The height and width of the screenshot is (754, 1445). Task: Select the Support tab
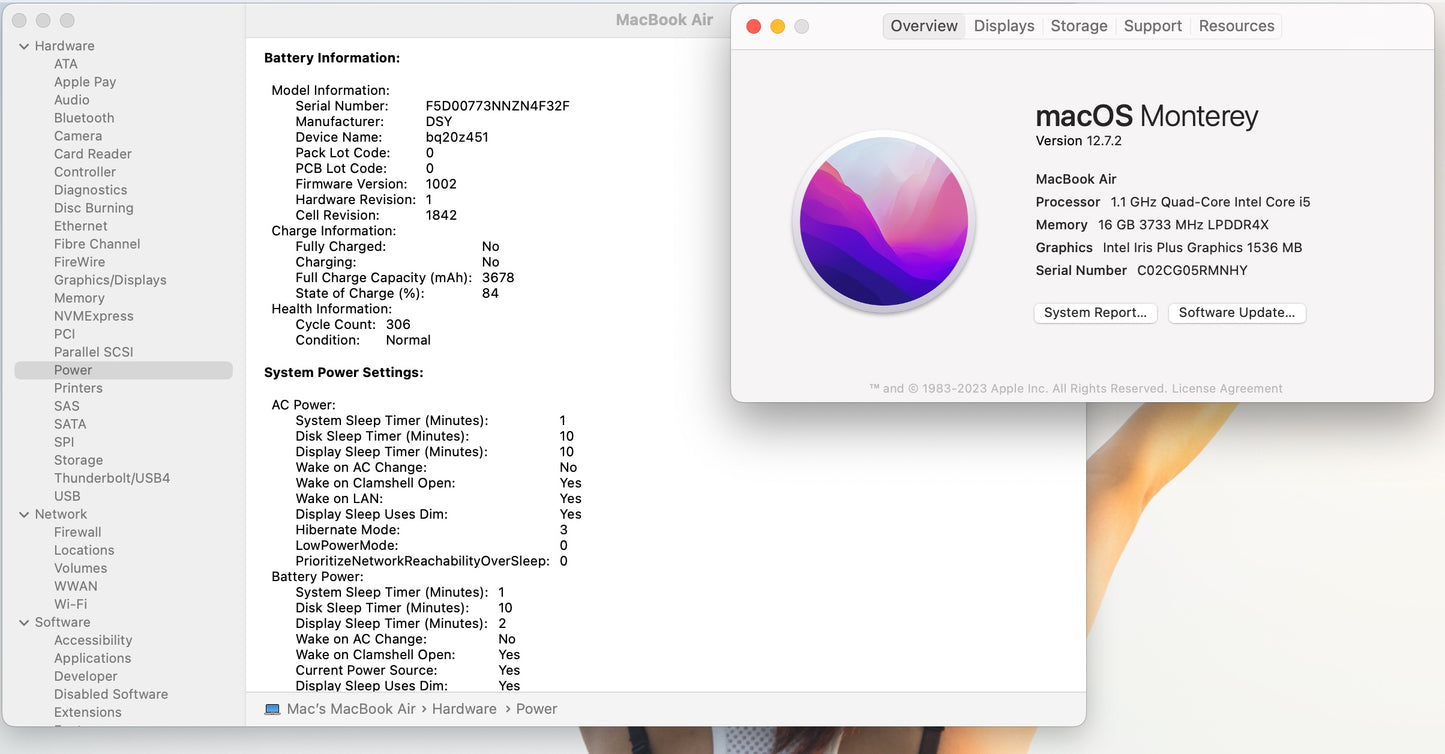[x=1152, y=26]
